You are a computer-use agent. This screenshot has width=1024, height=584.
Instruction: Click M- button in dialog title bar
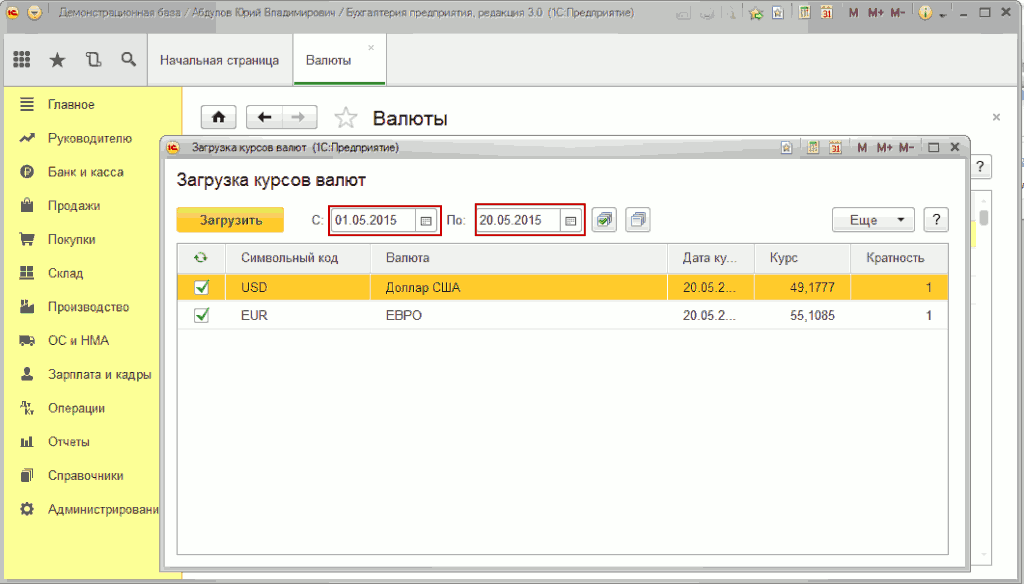[x=906, y=148]
